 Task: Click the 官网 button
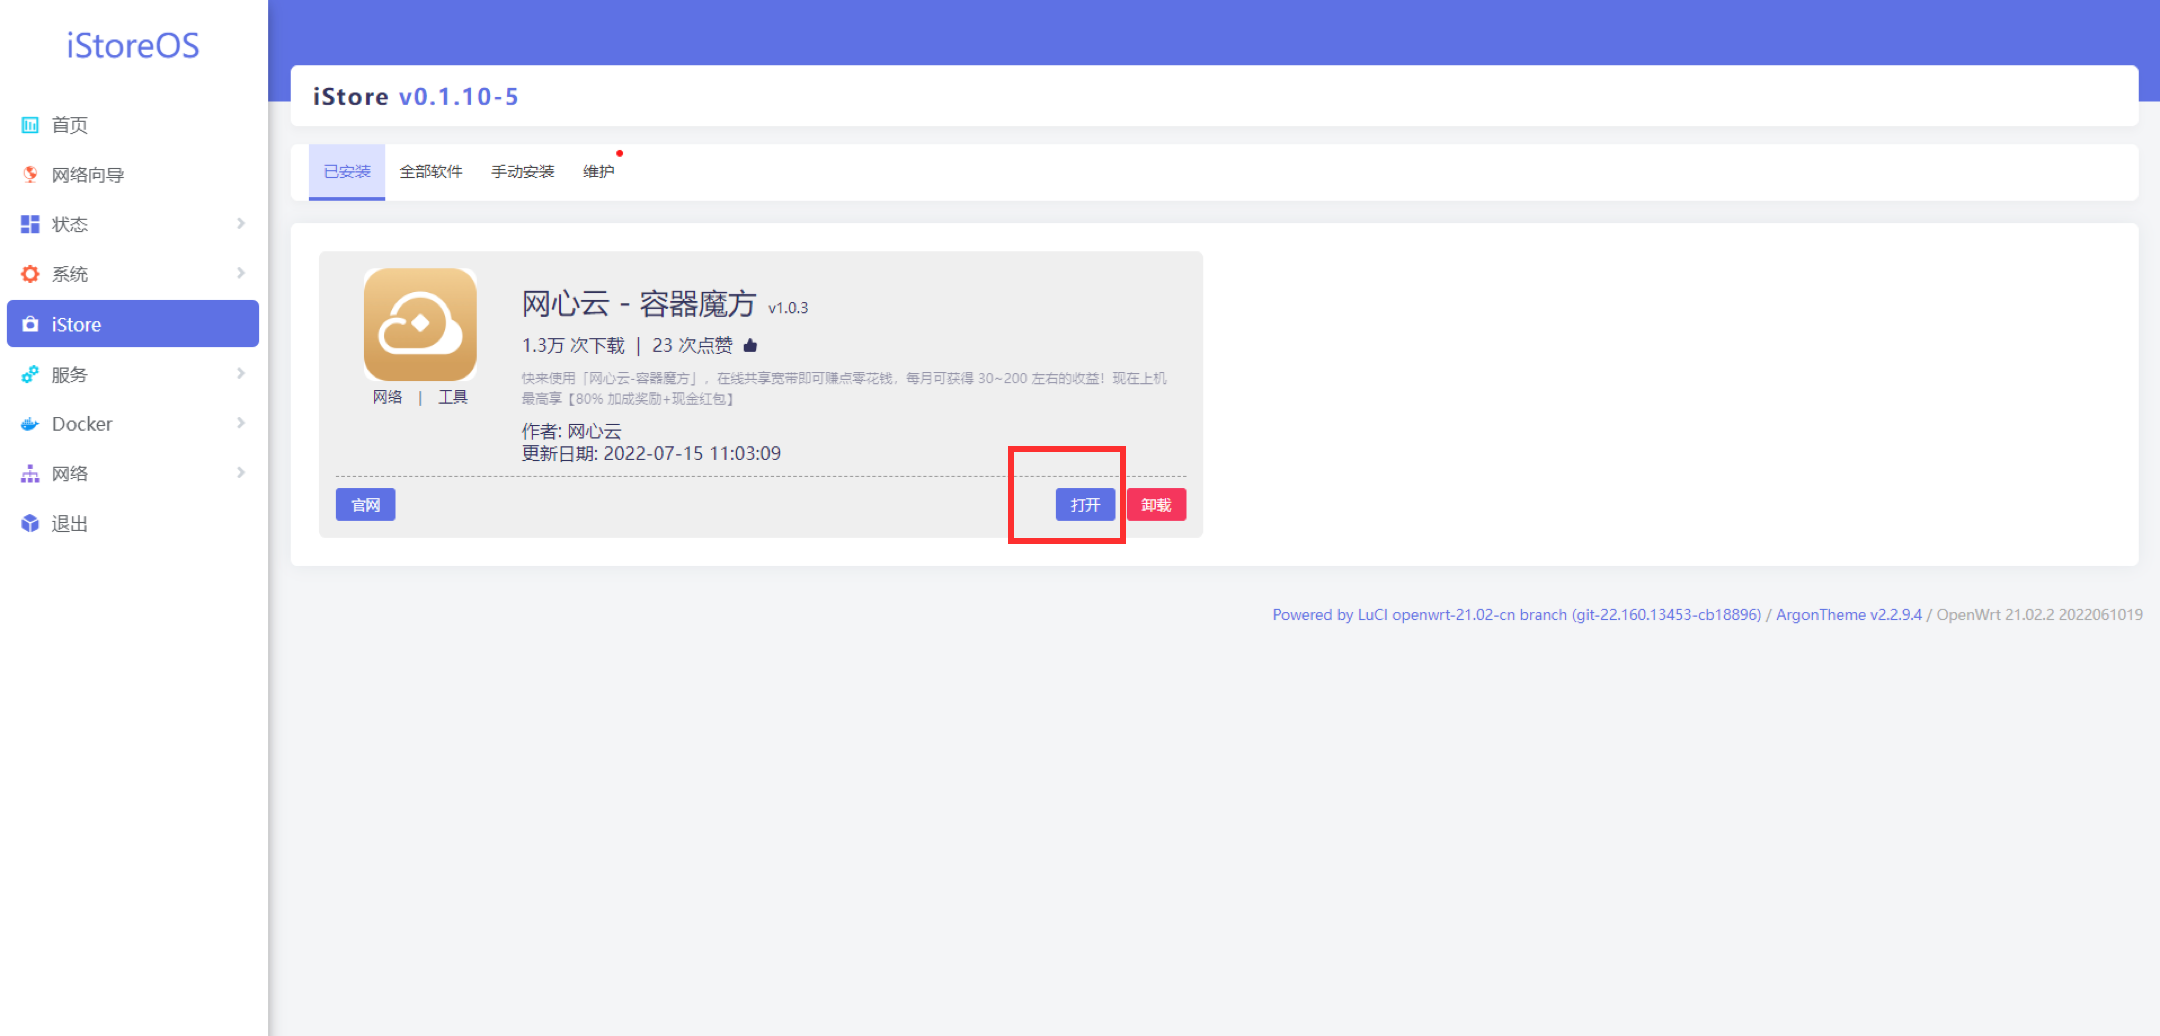(x=366, y=505)
